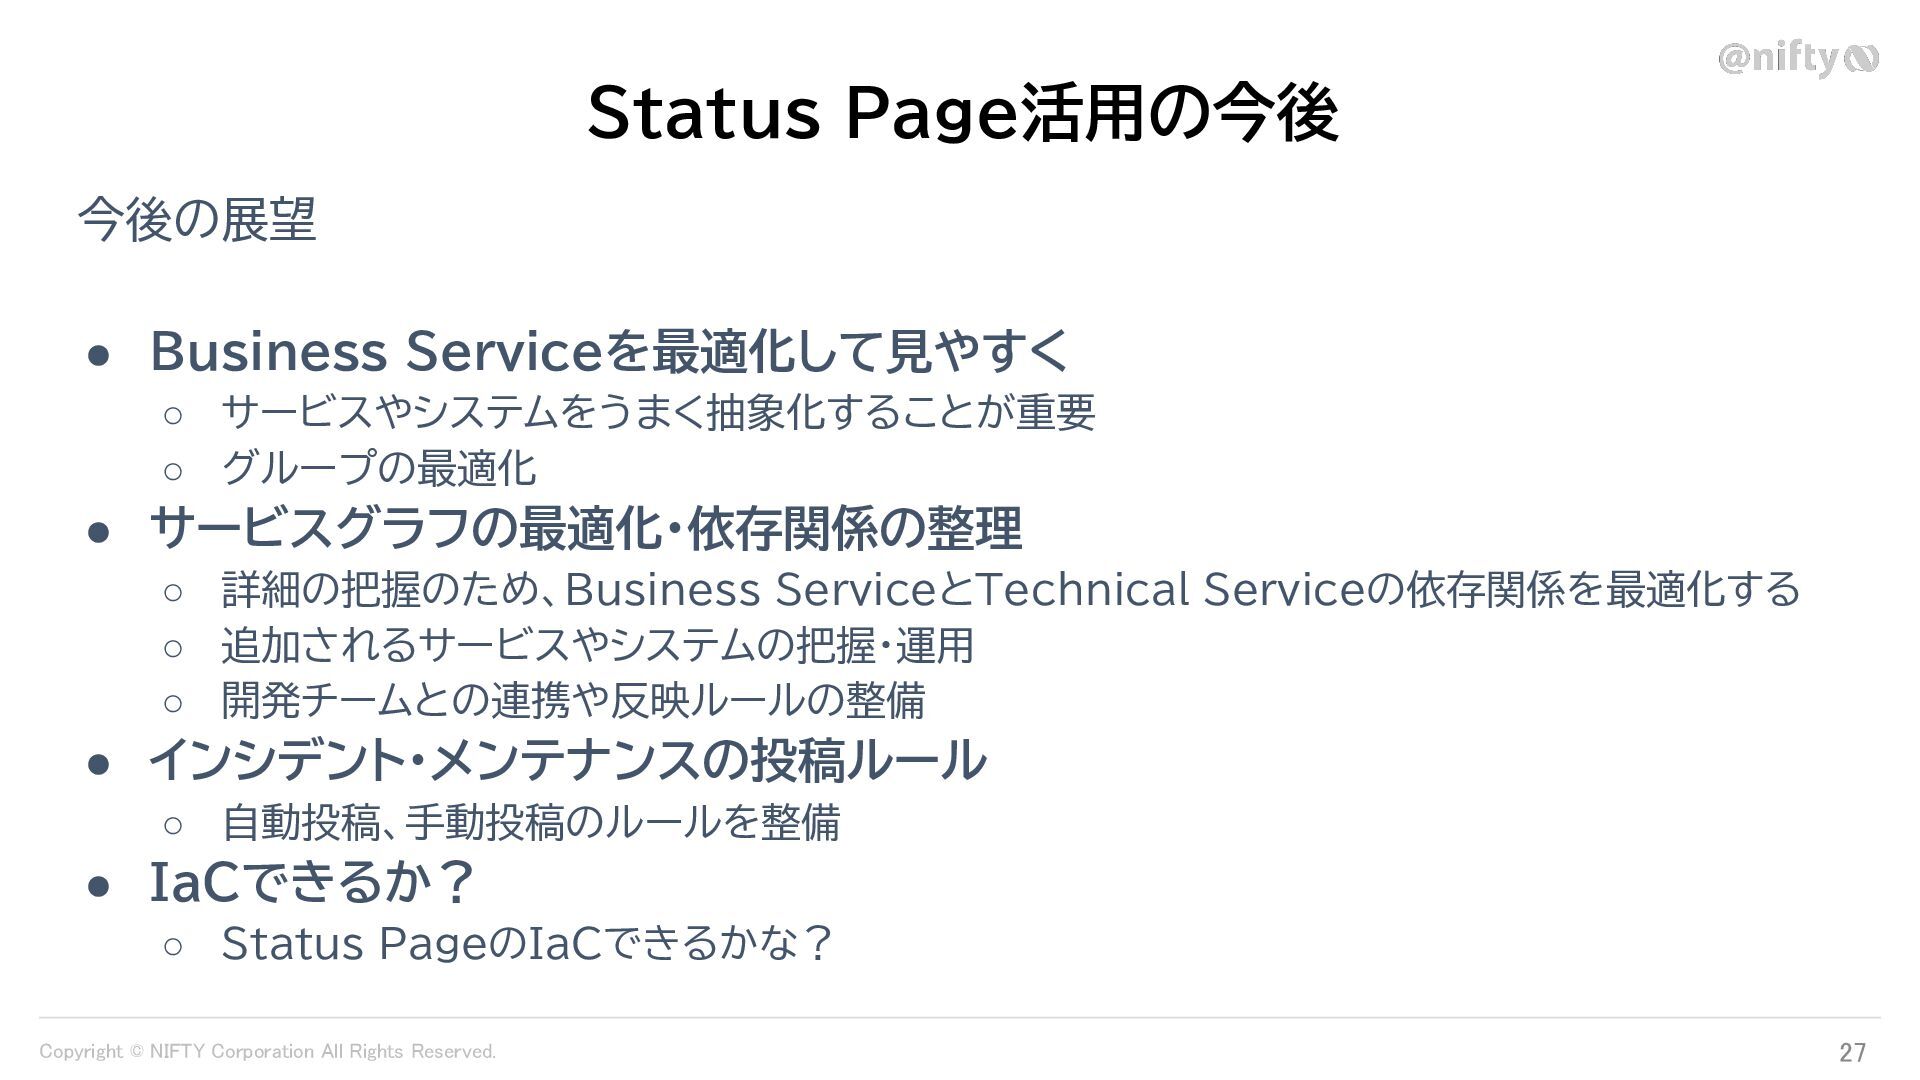
Task: Click the サービスグラフの最適化・依存関係の整理 heading
Action: tap(586, 528)
